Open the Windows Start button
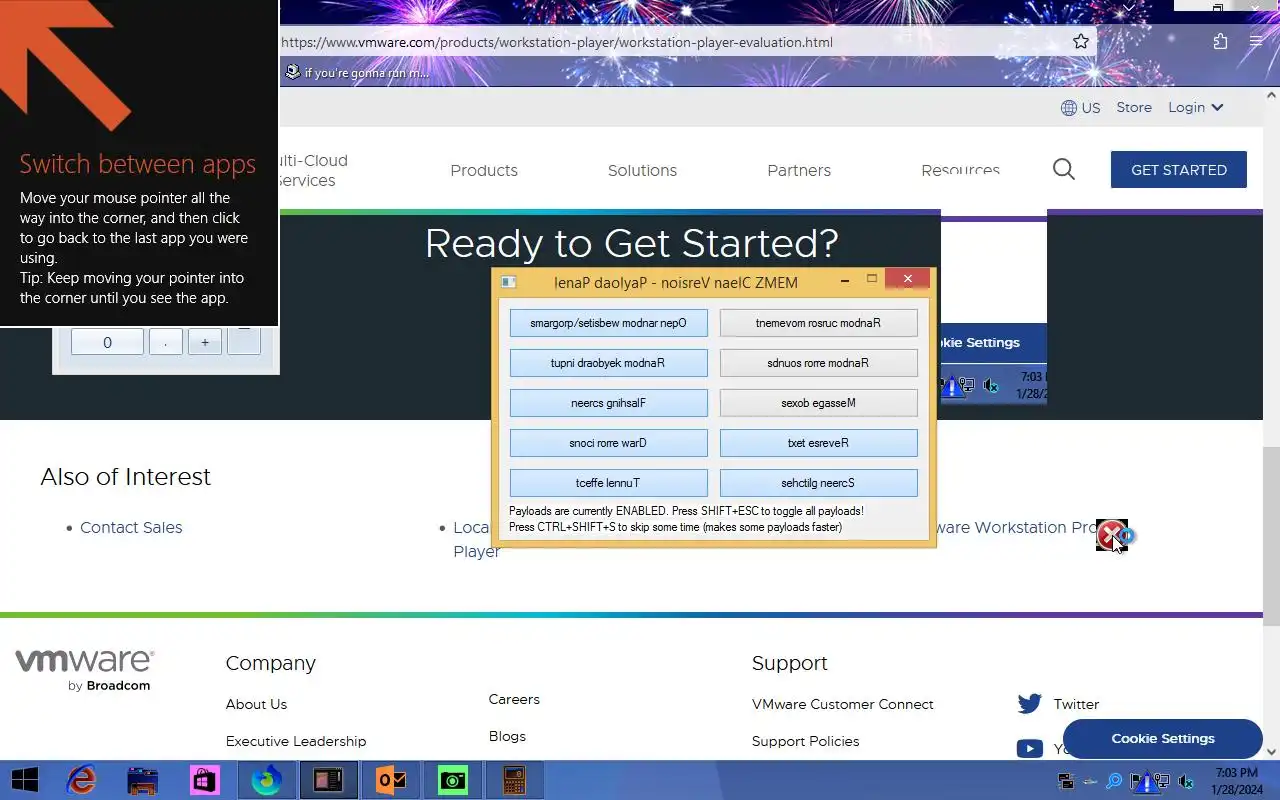Screen dimensions: 1280x800 point(25,780)
